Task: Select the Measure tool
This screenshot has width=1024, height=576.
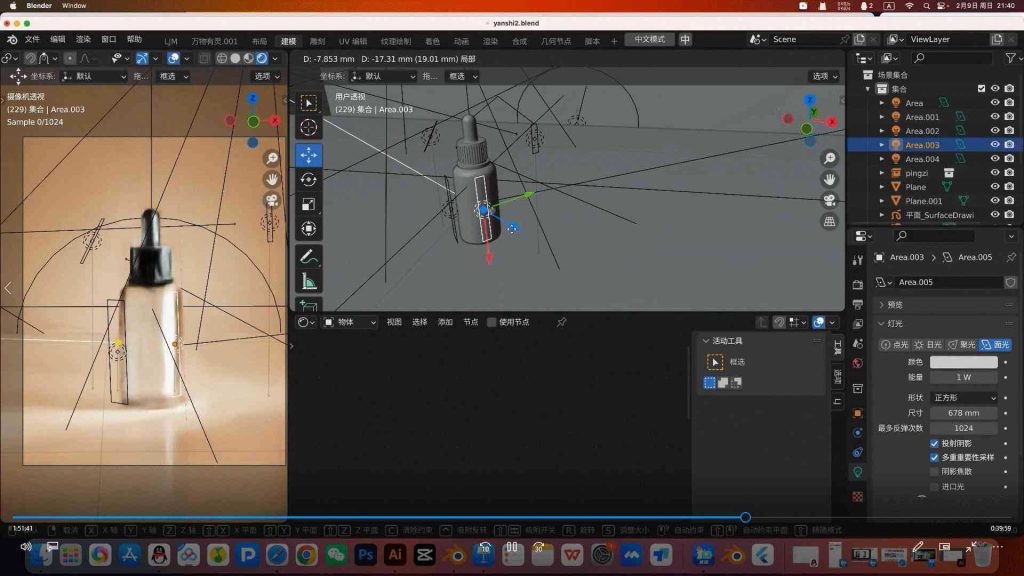Action: pos(308,281)
